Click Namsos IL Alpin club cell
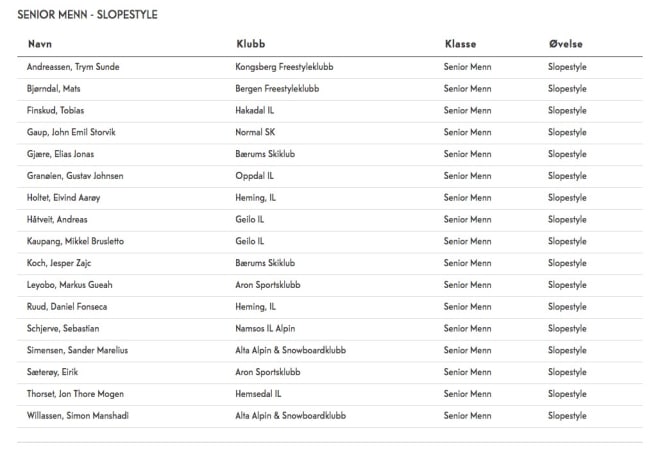660x463 pixels. pyautogui.click(x=265, y=329)
